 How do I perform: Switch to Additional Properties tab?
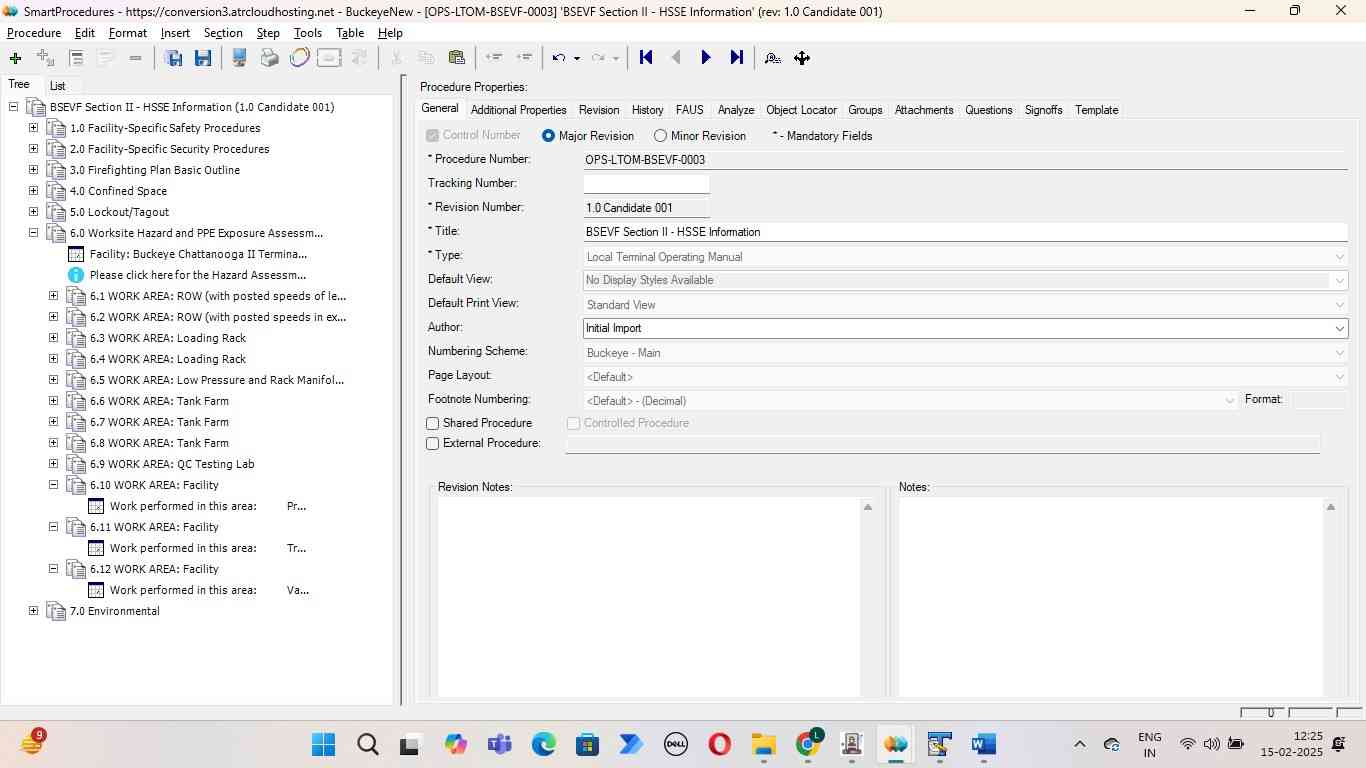(518, 110)
